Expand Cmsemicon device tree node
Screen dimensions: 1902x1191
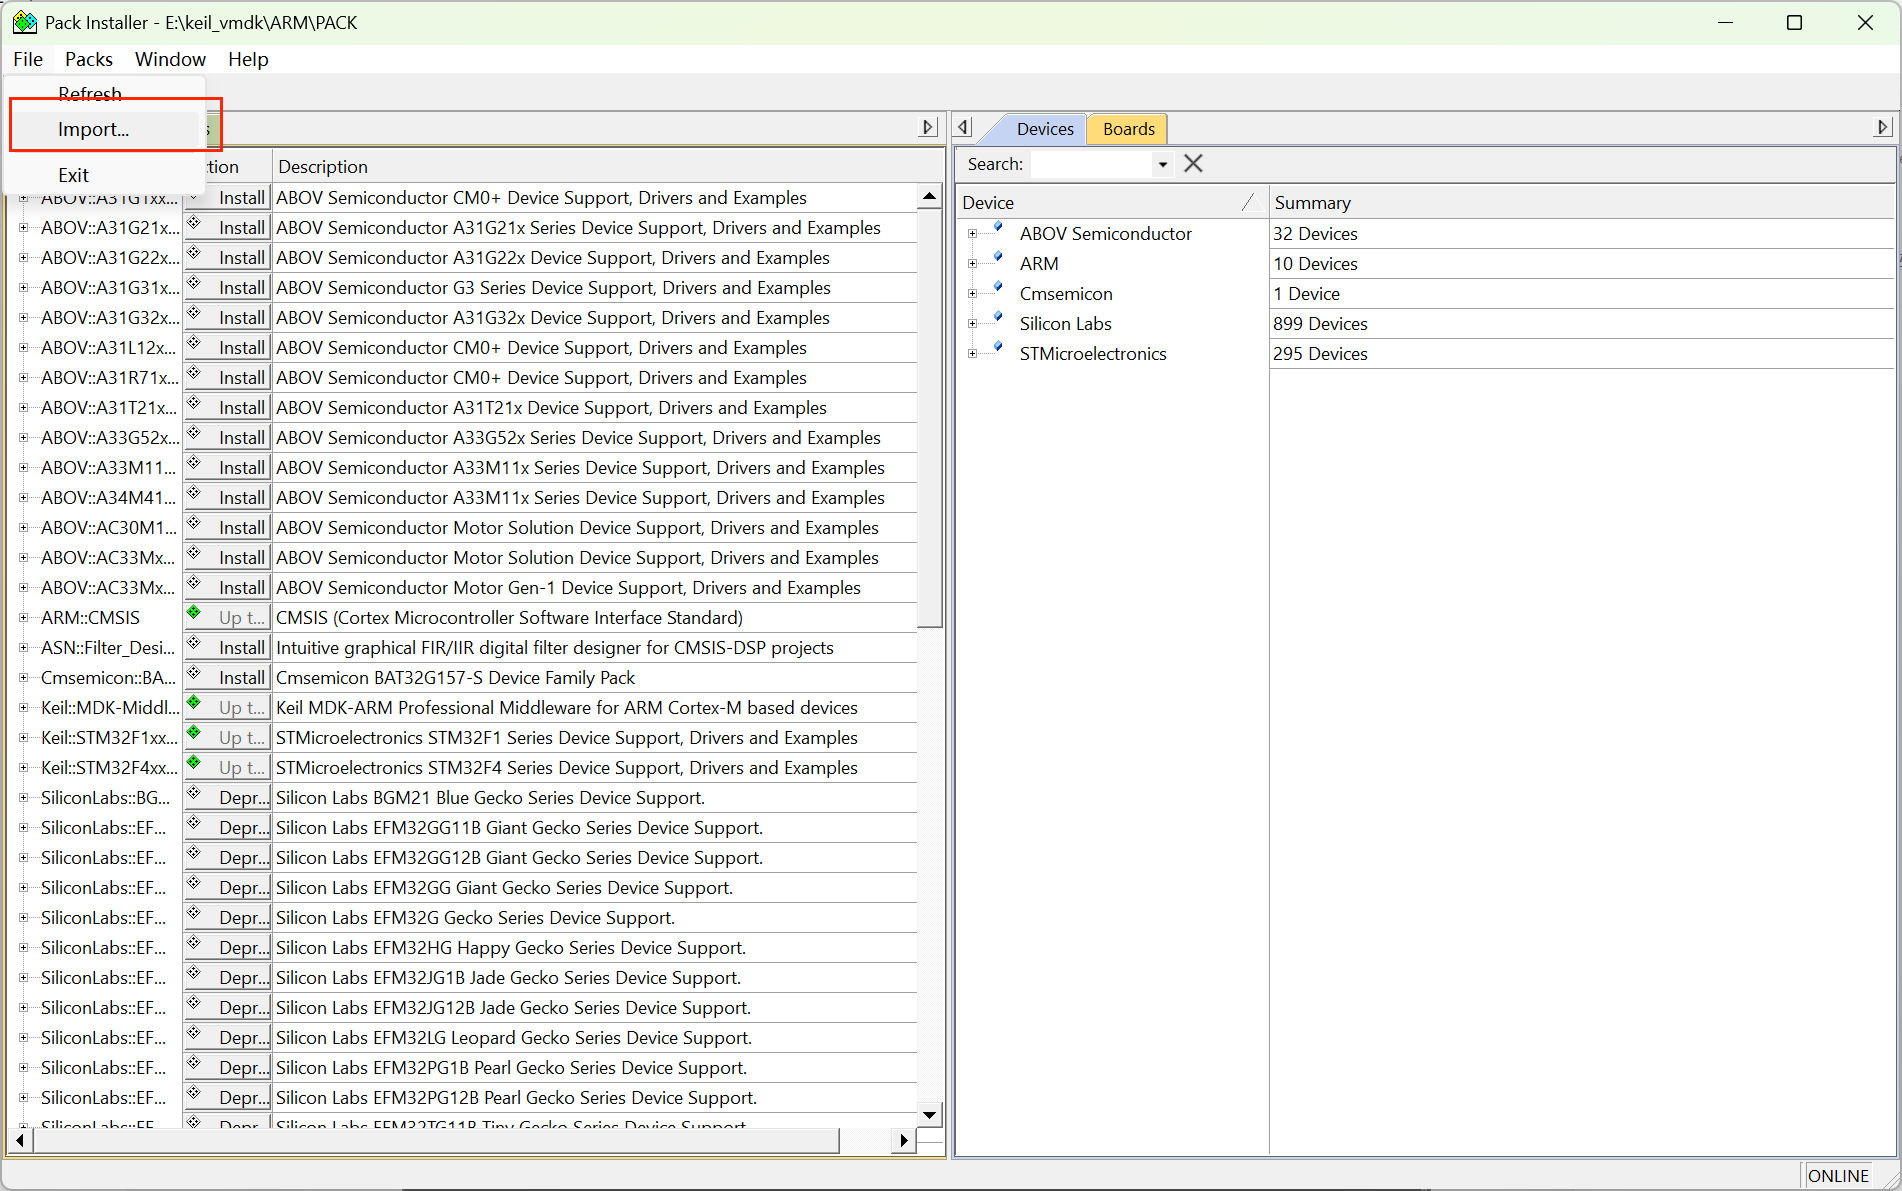pyautogui.click(x=972, y=294)
